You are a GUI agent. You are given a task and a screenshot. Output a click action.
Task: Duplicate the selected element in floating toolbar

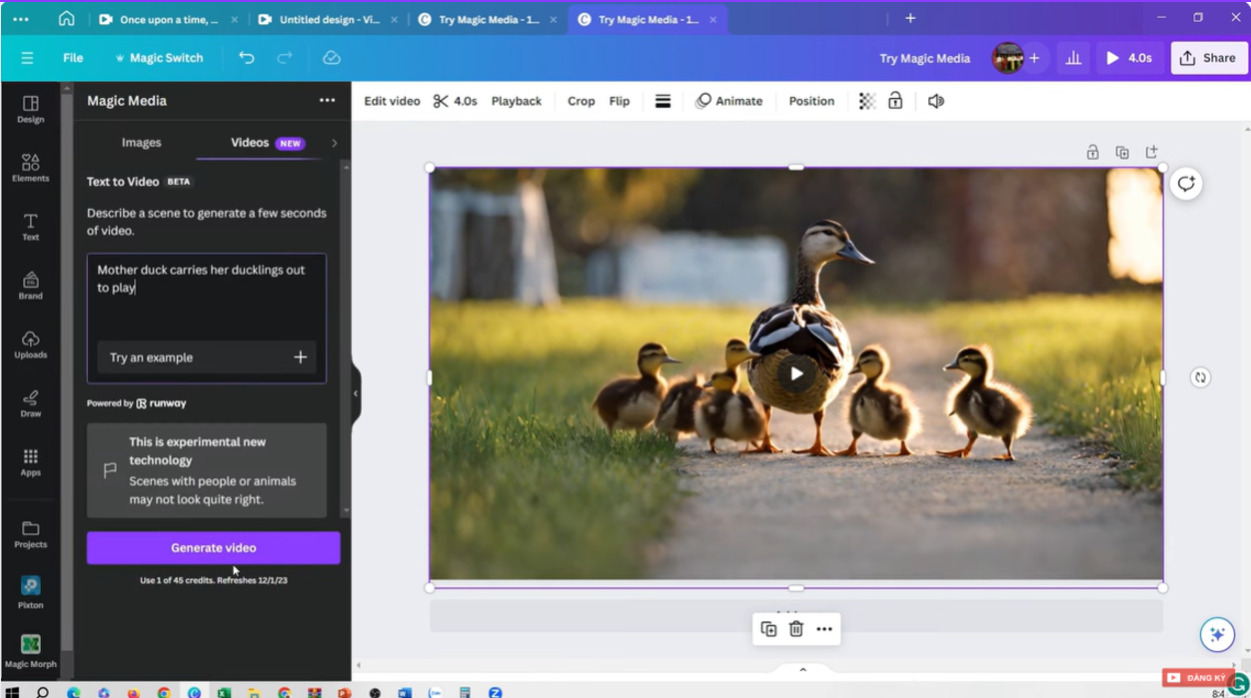[768, 629]
